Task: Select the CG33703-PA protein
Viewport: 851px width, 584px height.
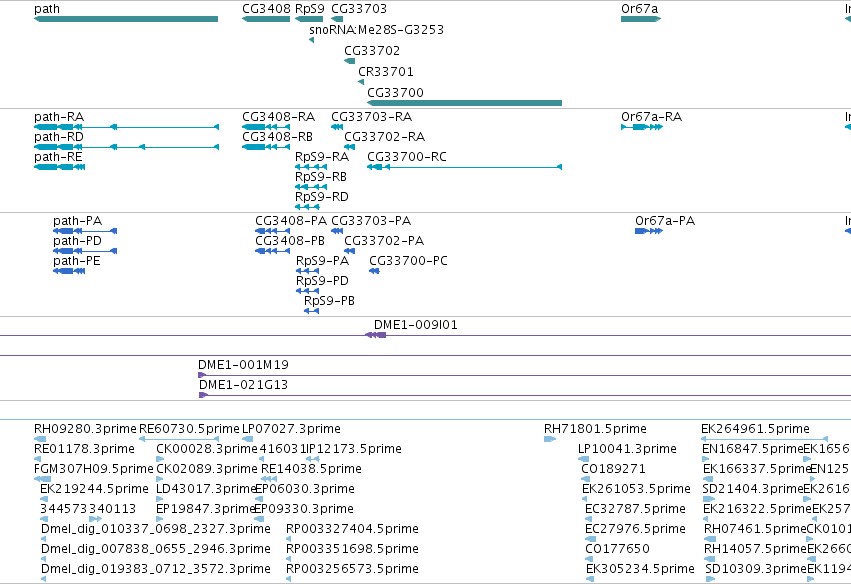Action: click(x=337, y=231)
